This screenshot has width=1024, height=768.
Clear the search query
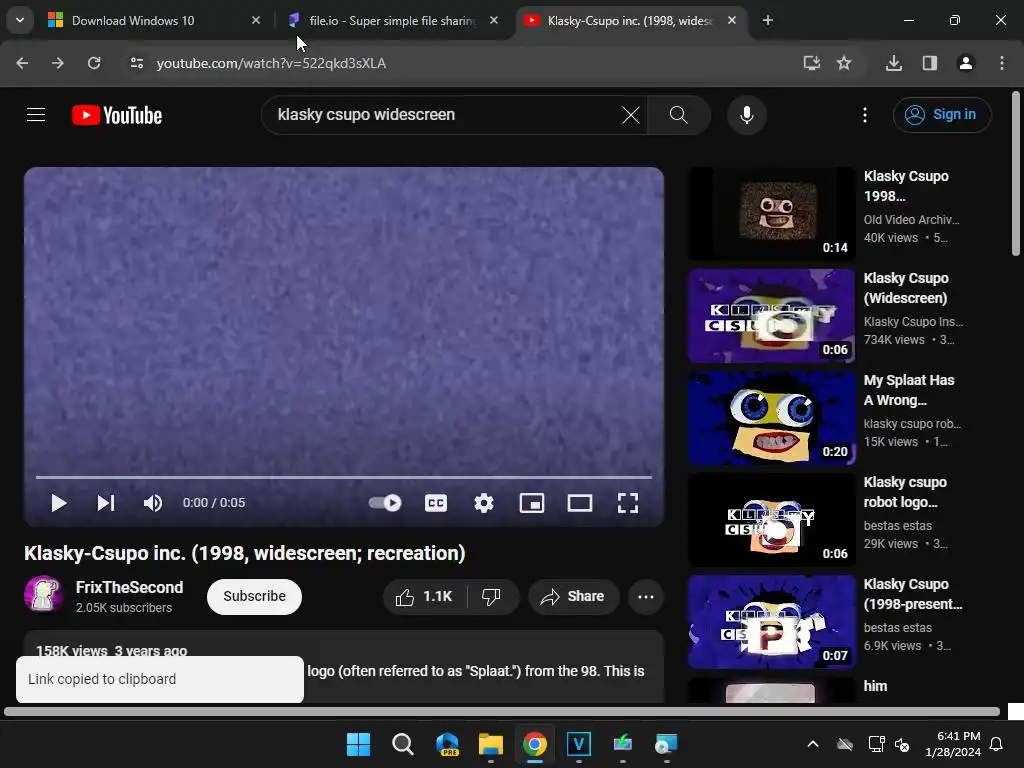pos(631,115)
